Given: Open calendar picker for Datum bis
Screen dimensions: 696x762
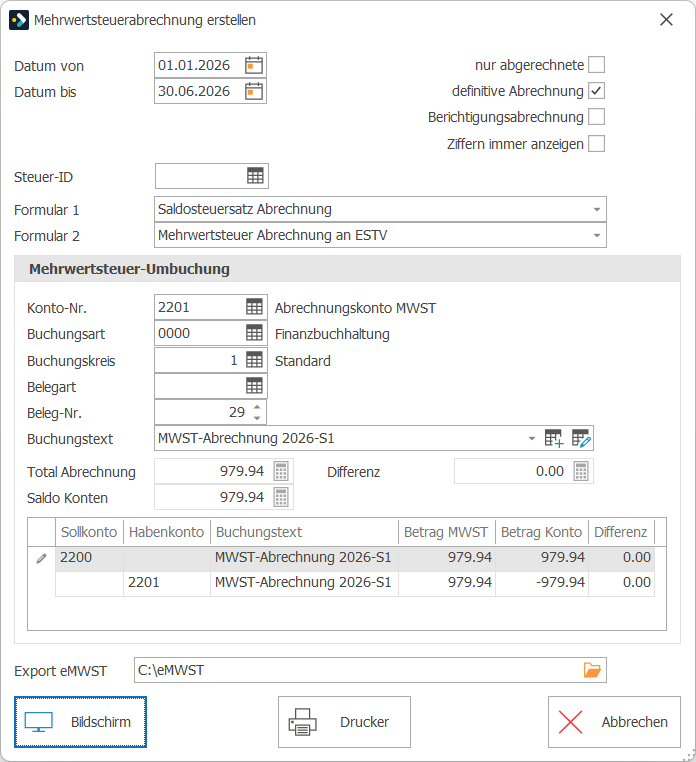Looking at the screenshot, I should point(254,91).
